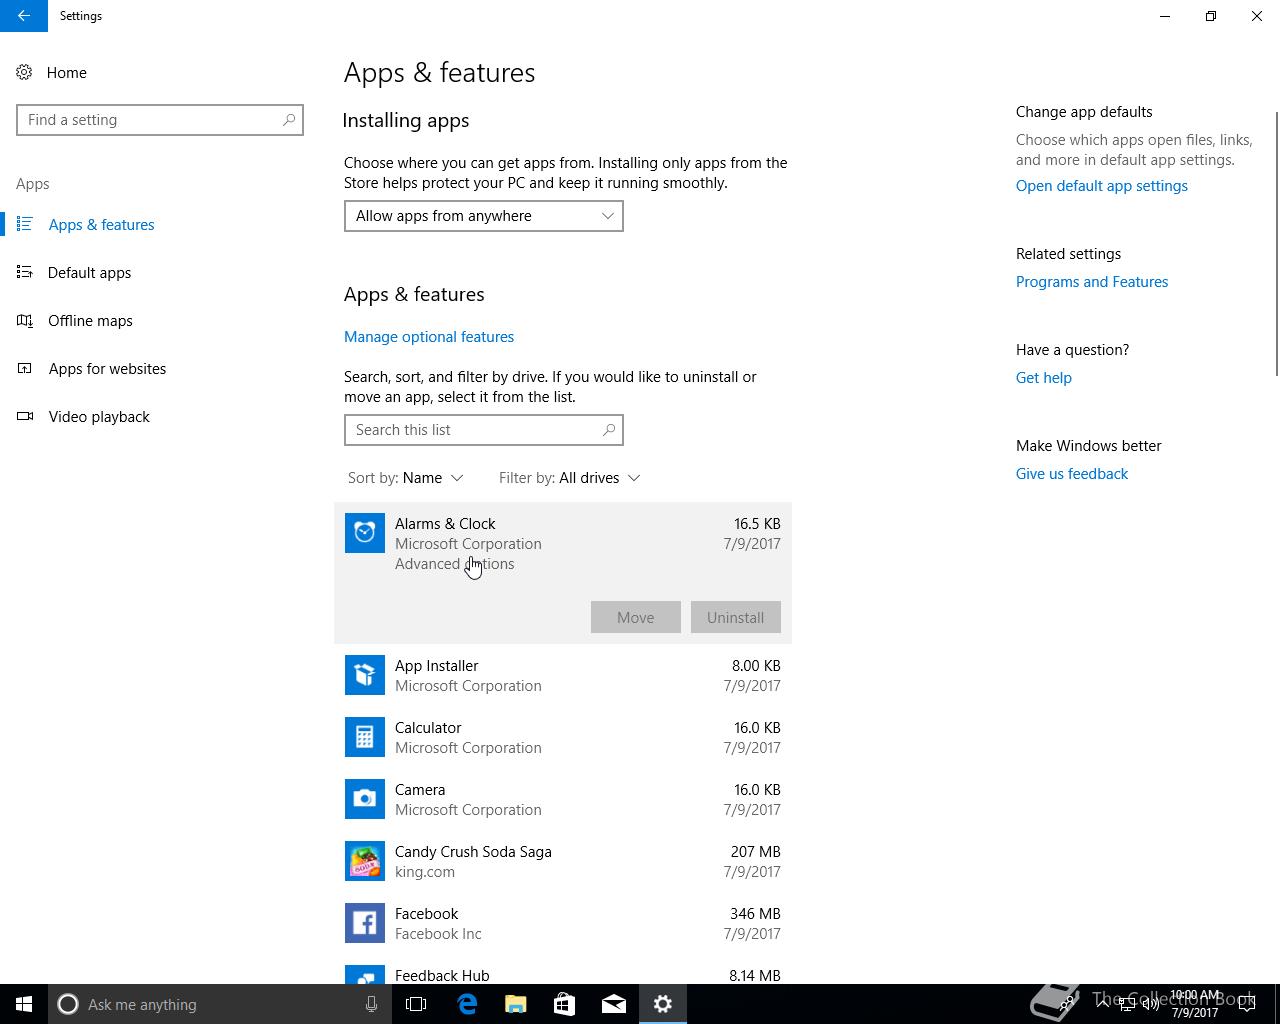Click Uninstall for Alarms & Clock
The height and width of the screenshot is (1024, 1280).
coord(736,617)
